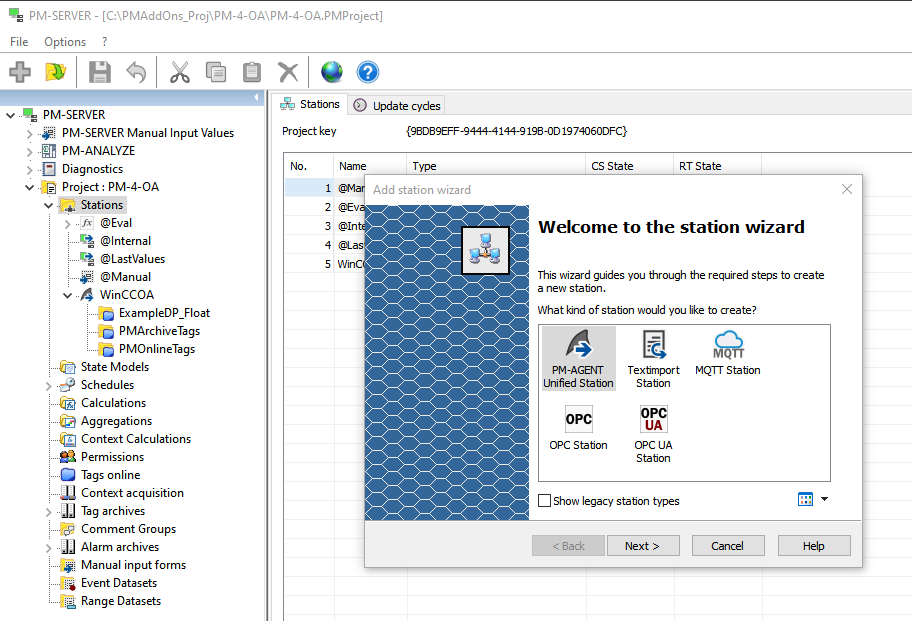912x621 pixels.
Task: Expand the Alarm archives node
Action: [x=49, y=548]
